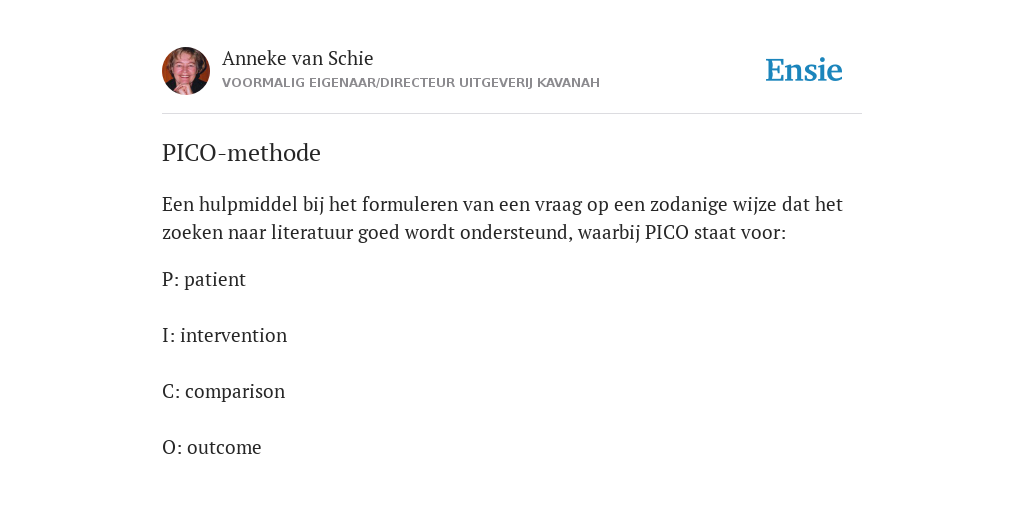Click the subtitle Voormalig eigenaar/directeur Uitgeverij Kavanah
This screenshot has height=512, width=1024.
[x=411, y=83]
